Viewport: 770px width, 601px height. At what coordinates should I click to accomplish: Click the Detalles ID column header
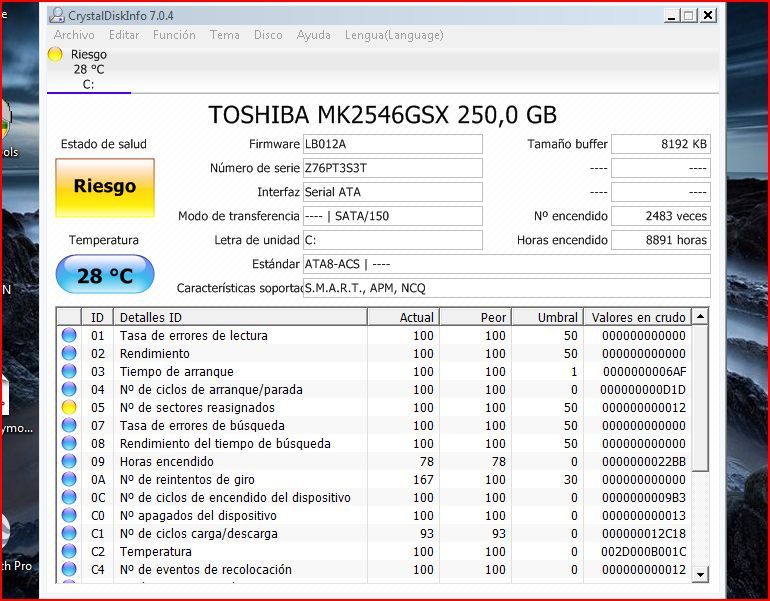[x=240, y=317]
